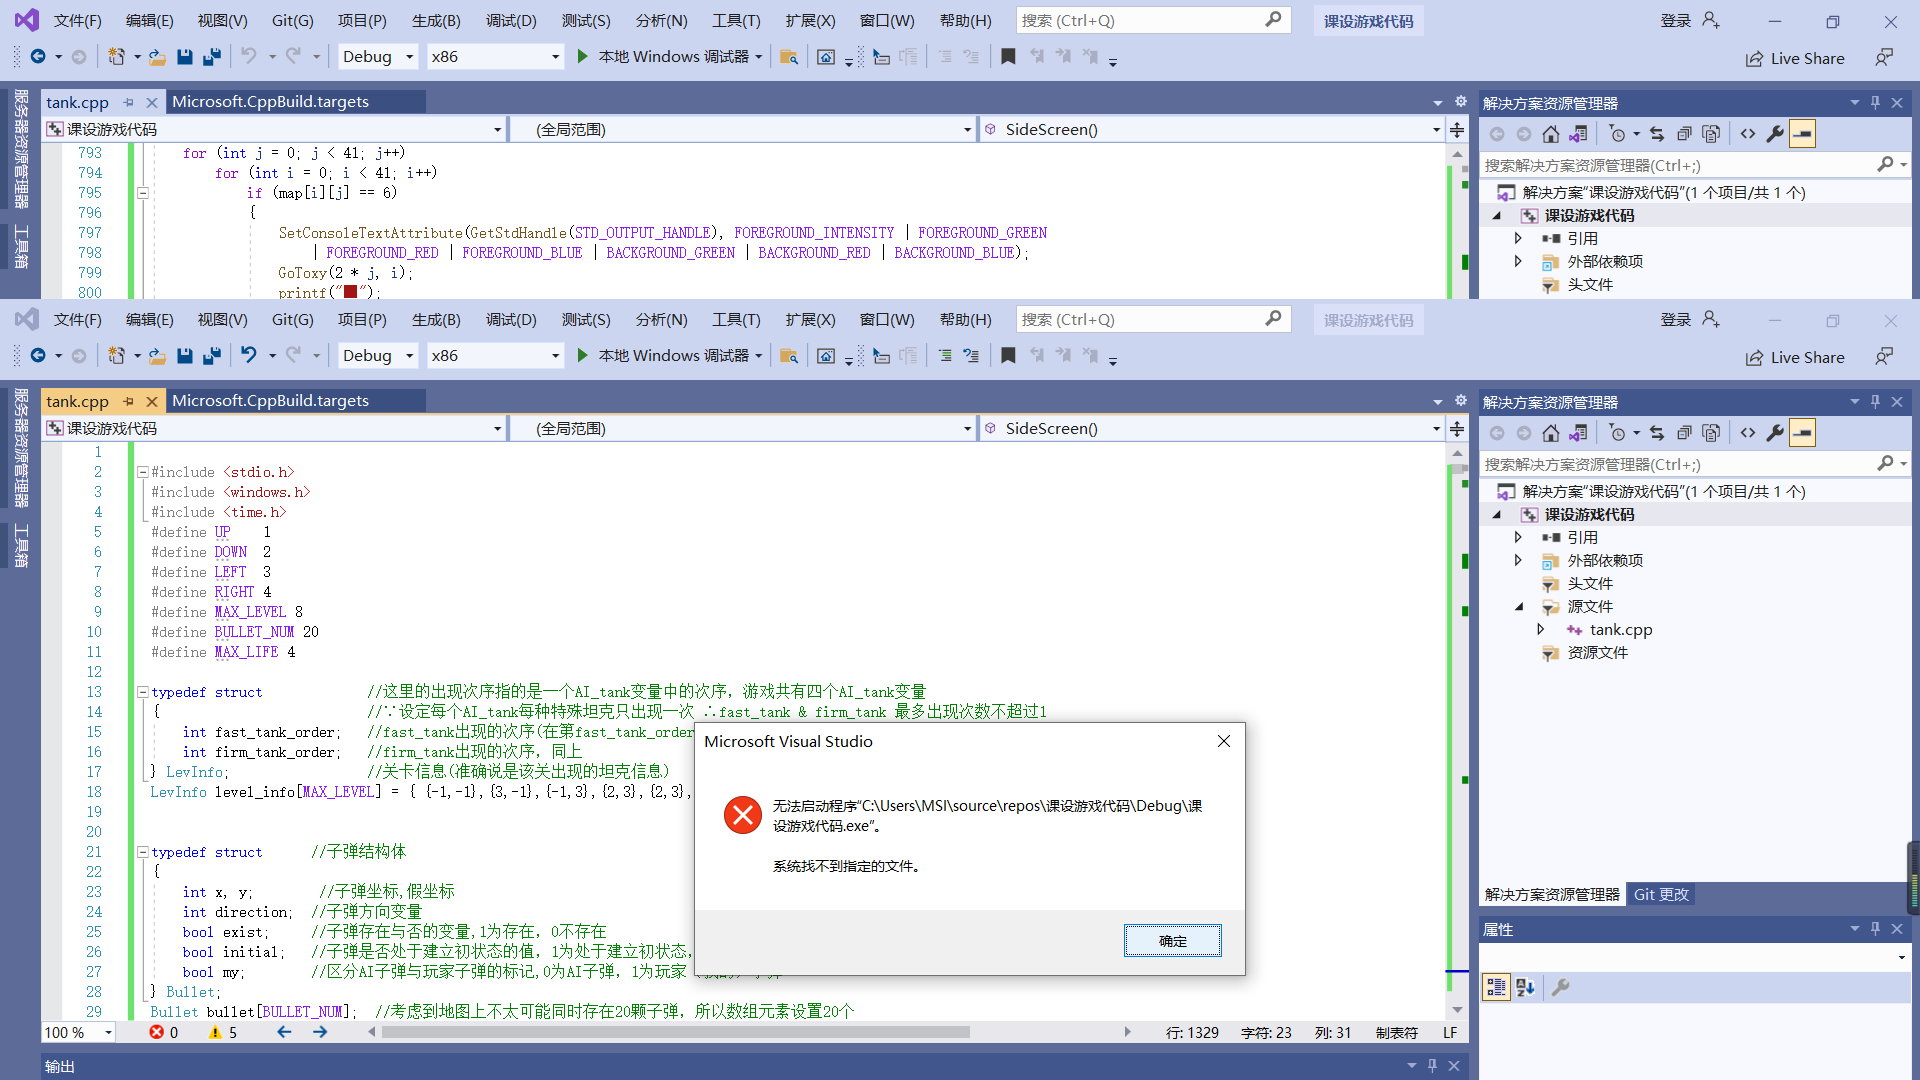This screenshot has height=1080, width=1920.
Task: Click Home icon in background window Solution Explorer
Action: coord(1550,134)
